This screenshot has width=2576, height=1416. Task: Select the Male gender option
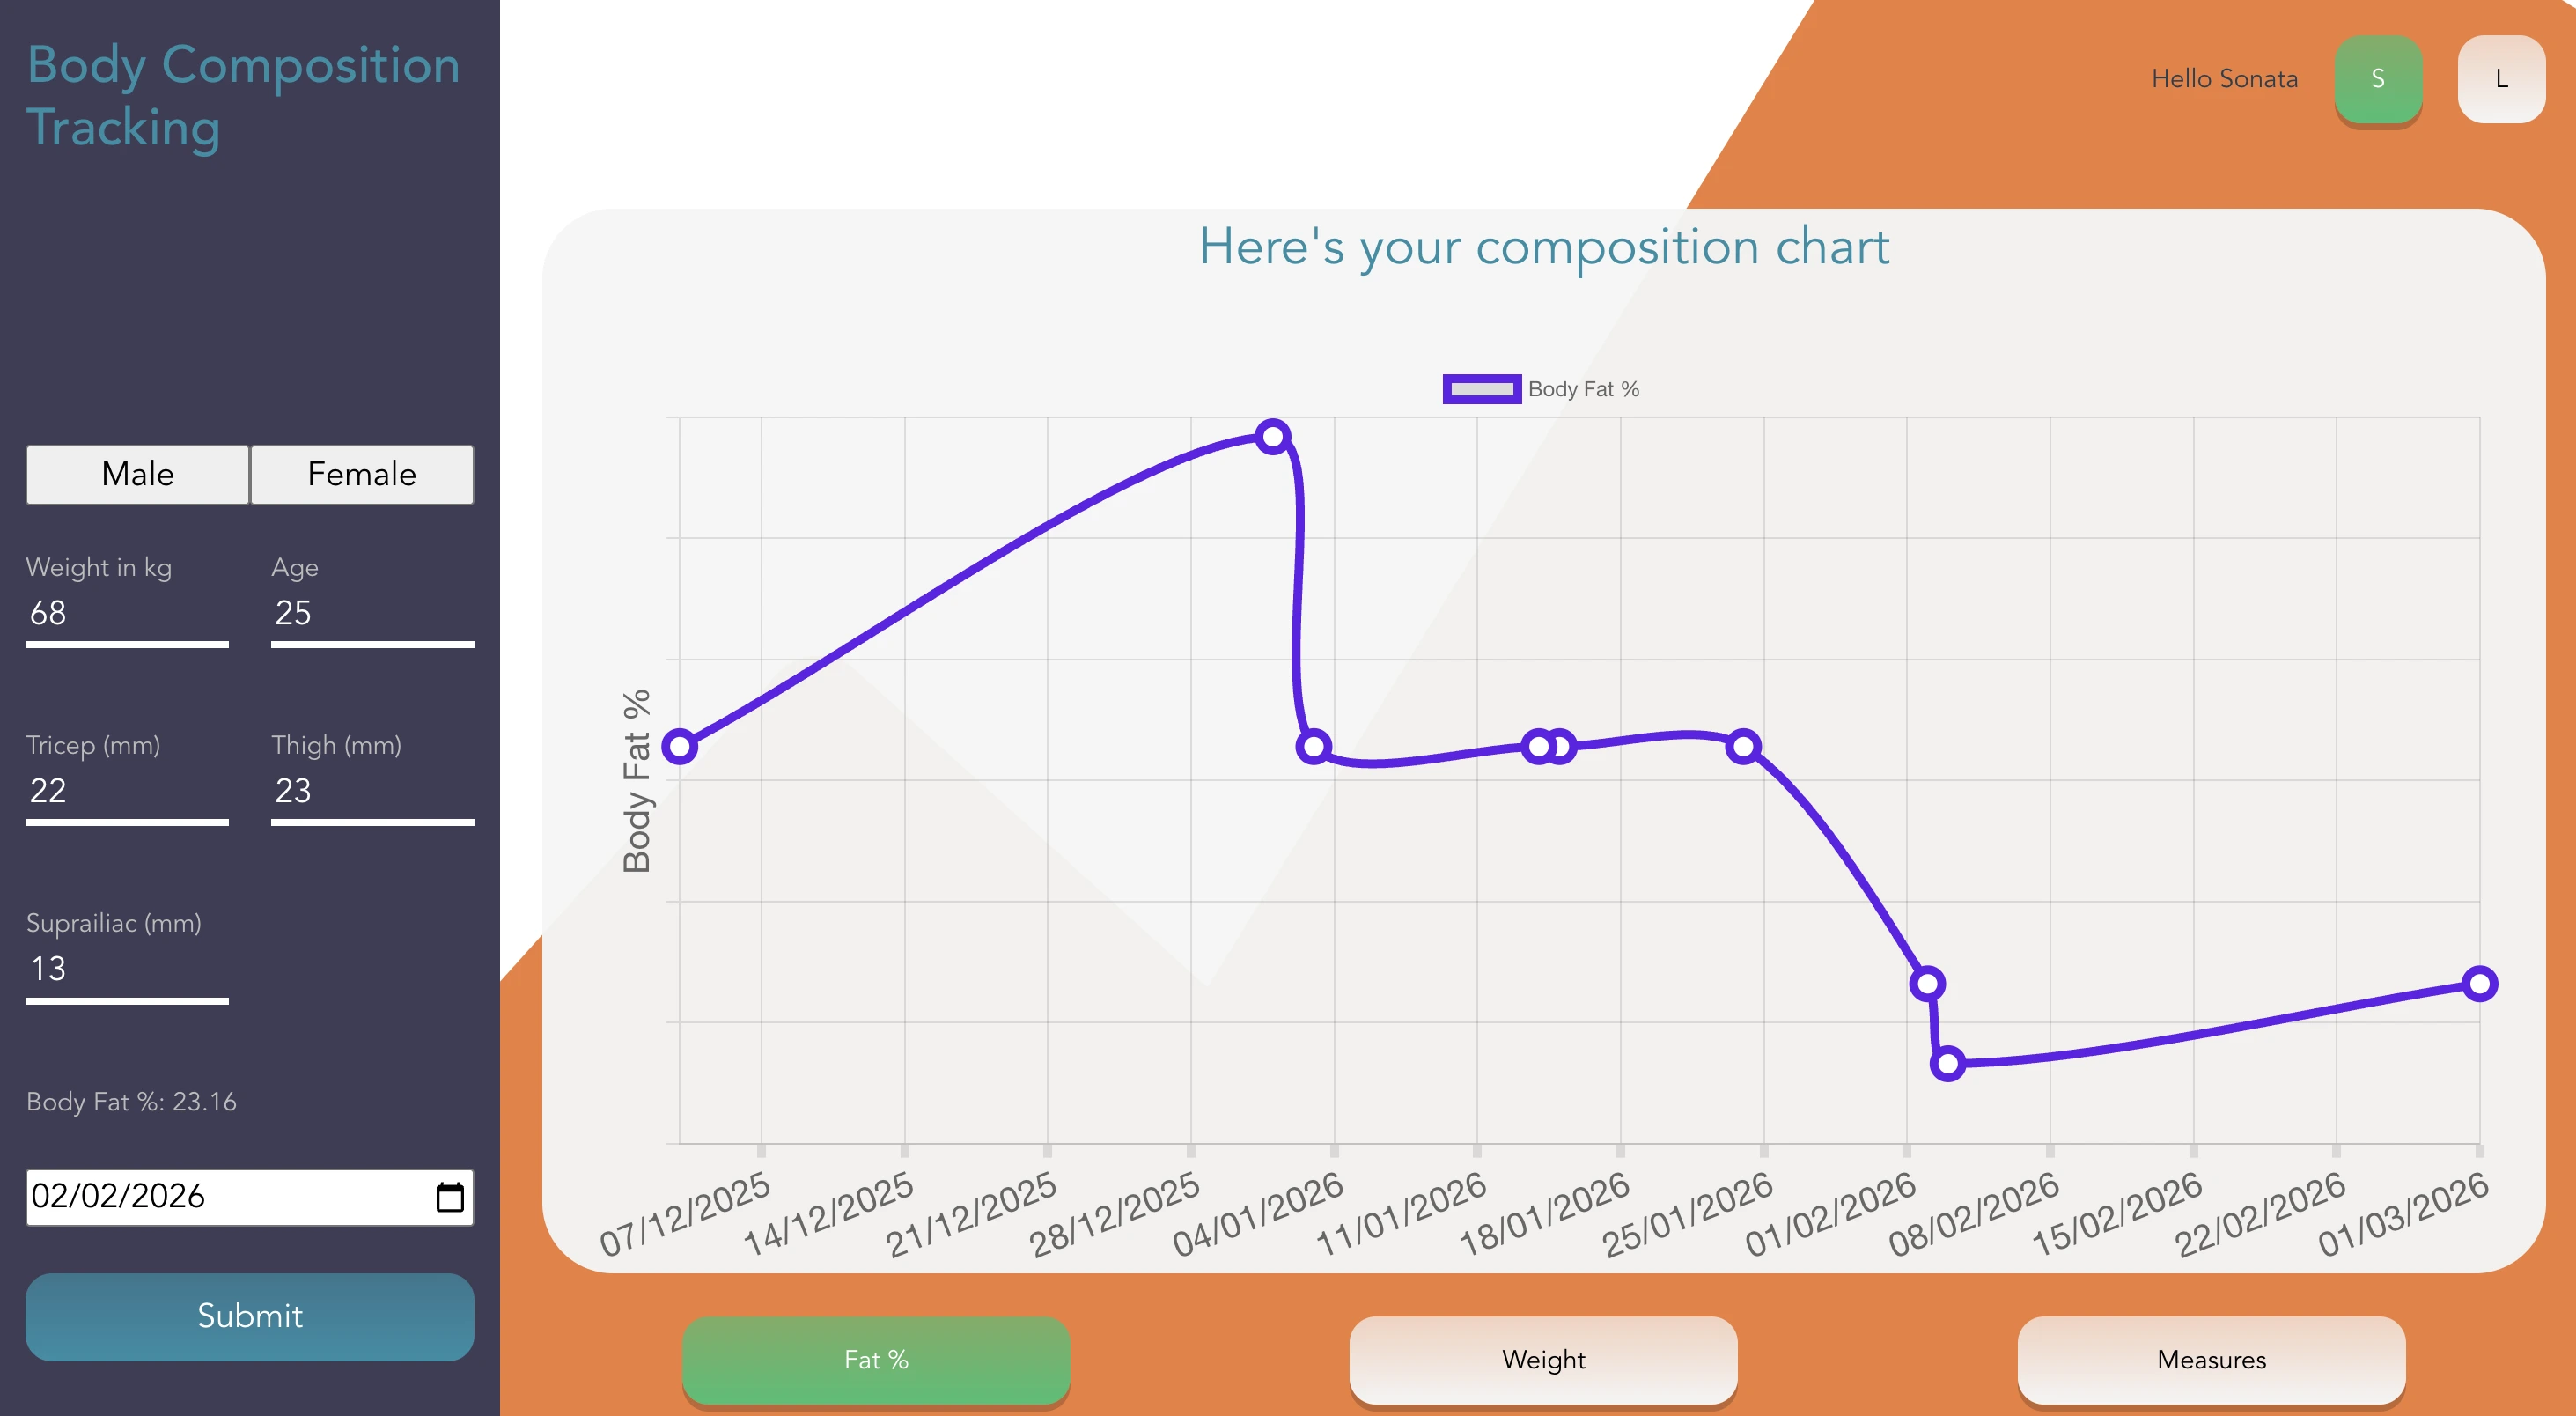pyautogui.click(x=138, y=474)
